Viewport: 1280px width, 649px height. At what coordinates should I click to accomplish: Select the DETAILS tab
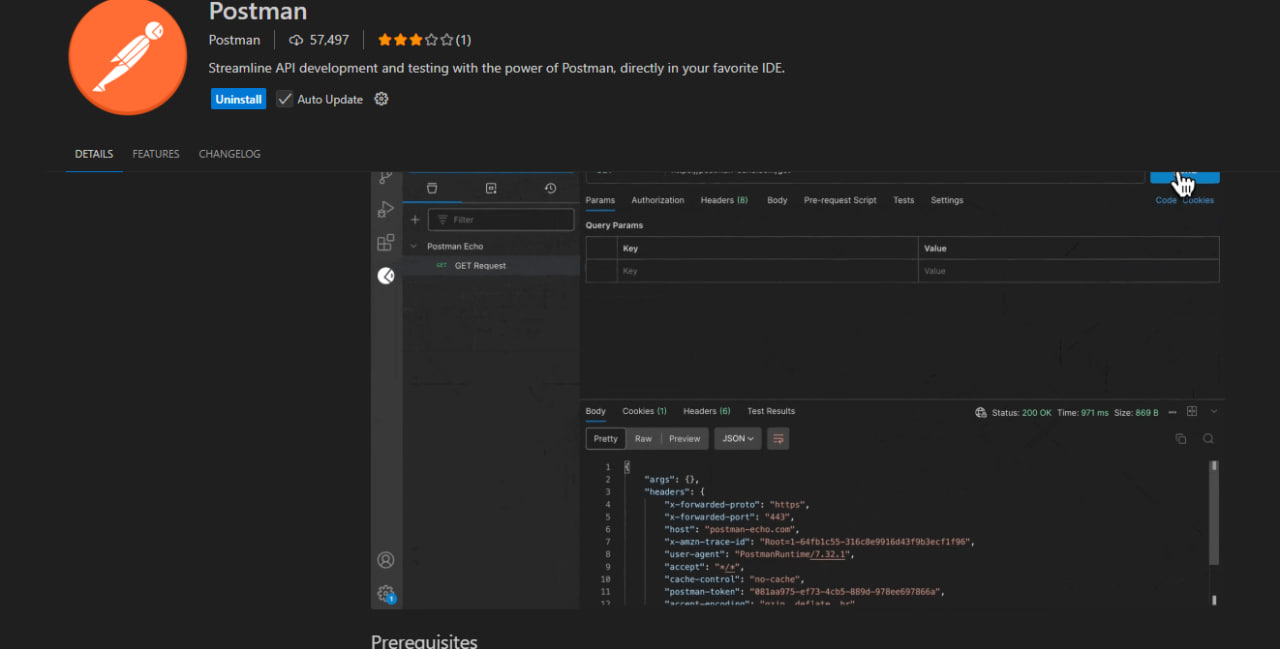coord(94,154)
